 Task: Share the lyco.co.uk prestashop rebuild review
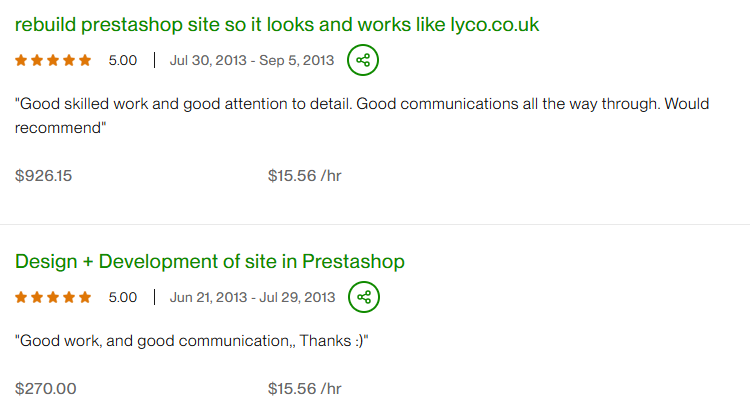(x=363, y=60)
